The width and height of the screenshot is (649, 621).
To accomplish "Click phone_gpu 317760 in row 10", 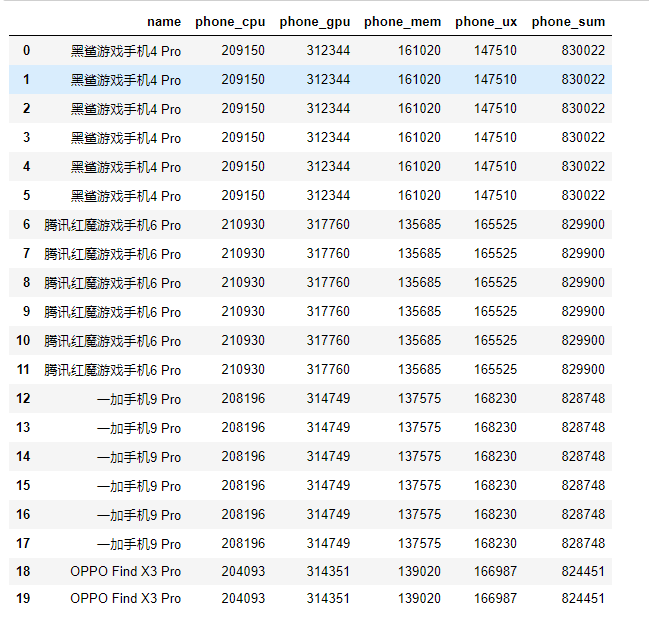I will tap(328, 340).
